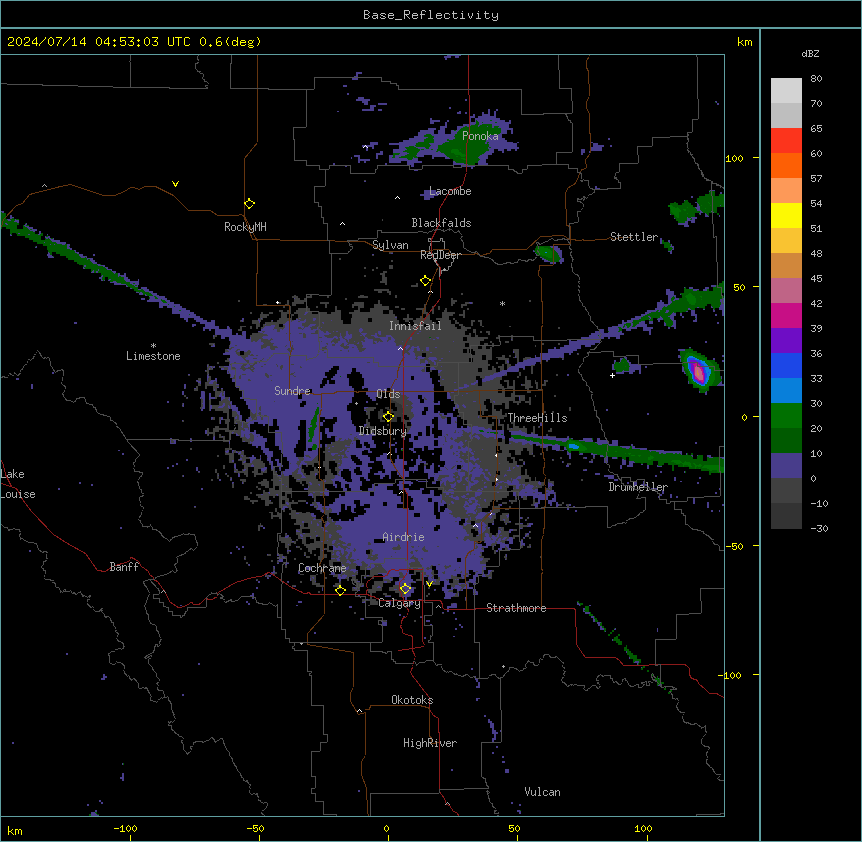Select the green 30-20 dBZ legend swatch
Screen dimensions: 862x842
[x=786, y=416]
